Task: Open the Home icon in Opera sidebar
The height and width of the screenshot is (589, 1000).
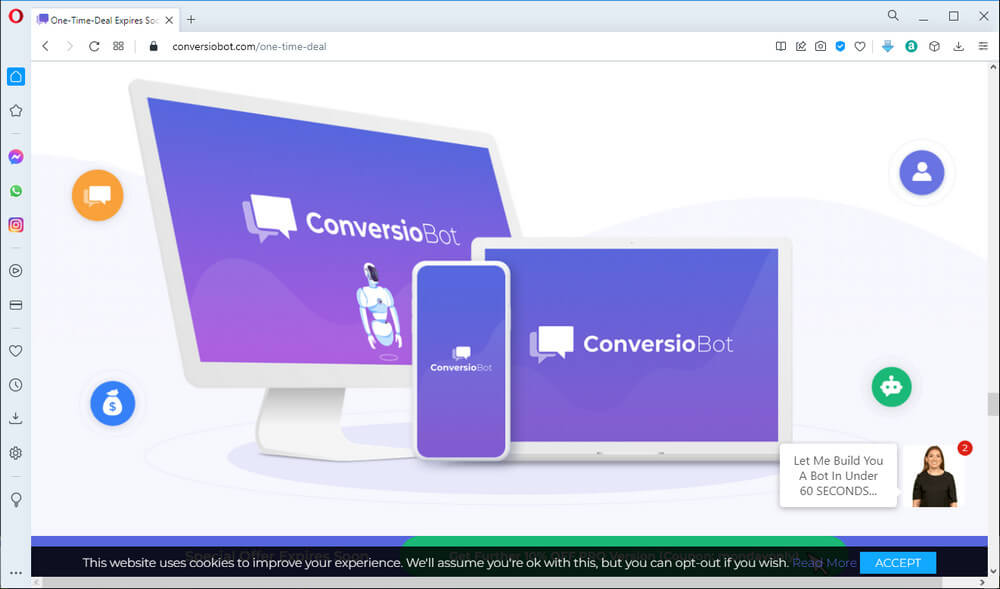Action: (x=16, y=76)
